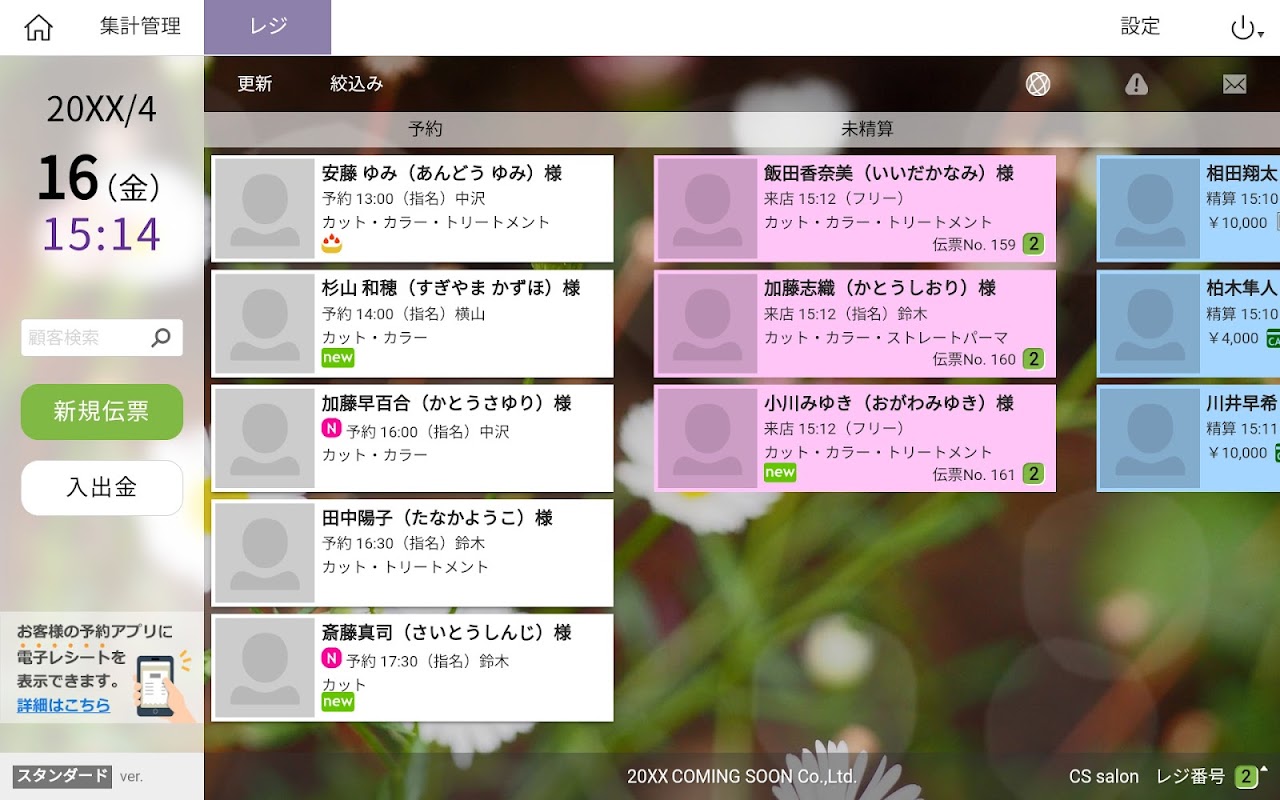Select 加藤志織 unsettled slip name
The width and height of the screenshot is (1280, 800).
click(x=880, y=288)
